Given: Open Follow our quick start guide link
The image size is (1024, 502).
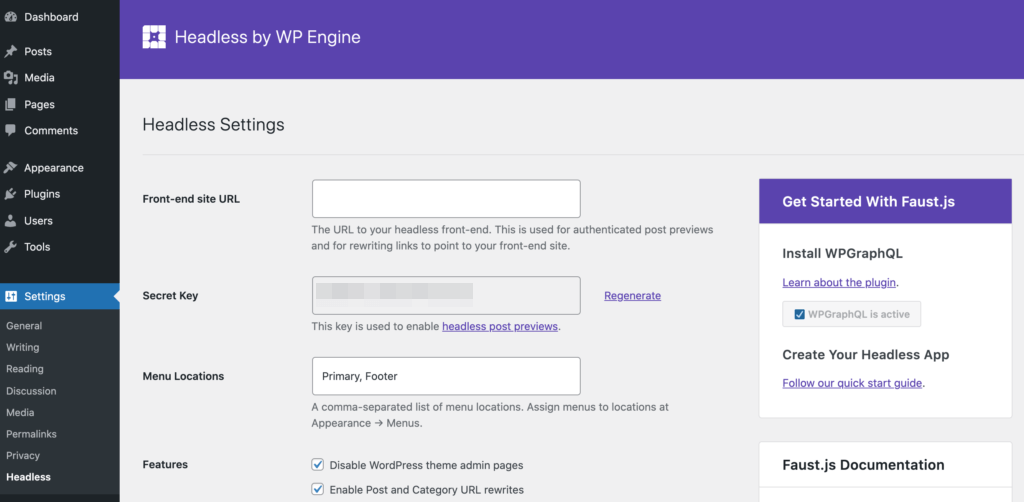Looking at the screenshot, I should (852, 383).
